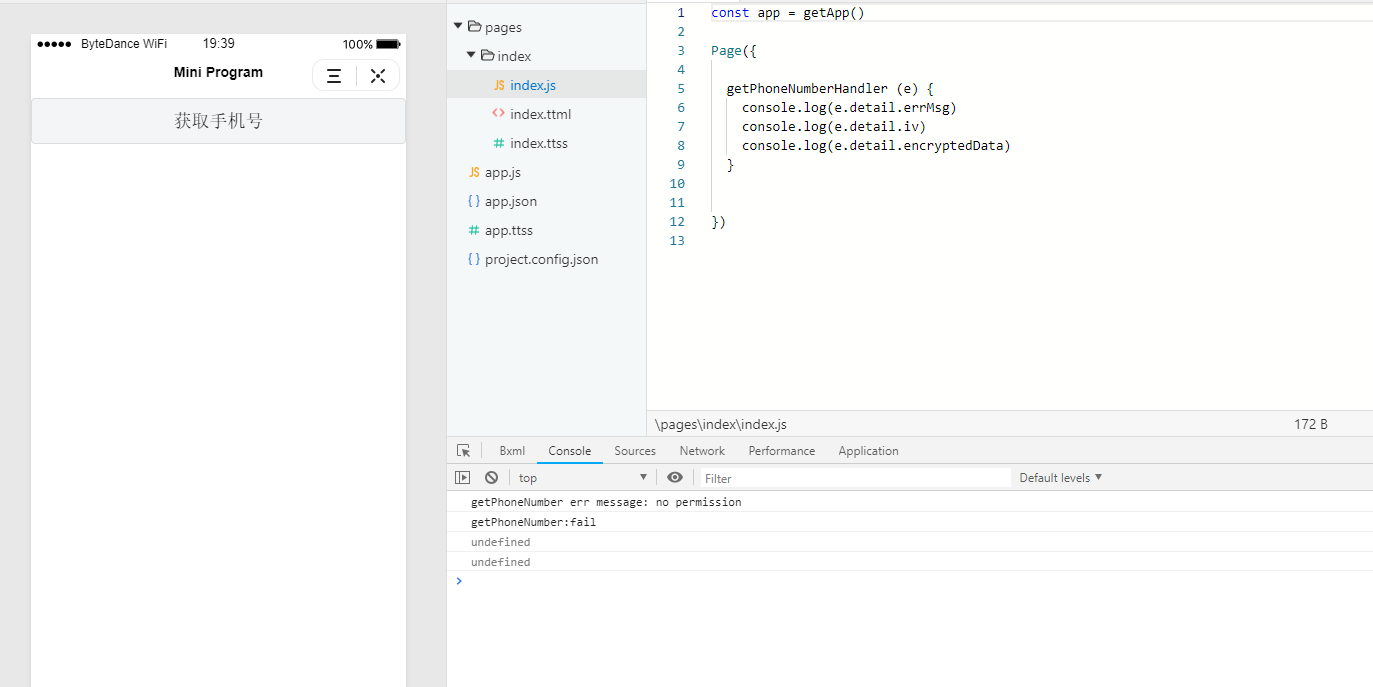Click the battery icon in simulator status bar

click(x=388, y=44)
